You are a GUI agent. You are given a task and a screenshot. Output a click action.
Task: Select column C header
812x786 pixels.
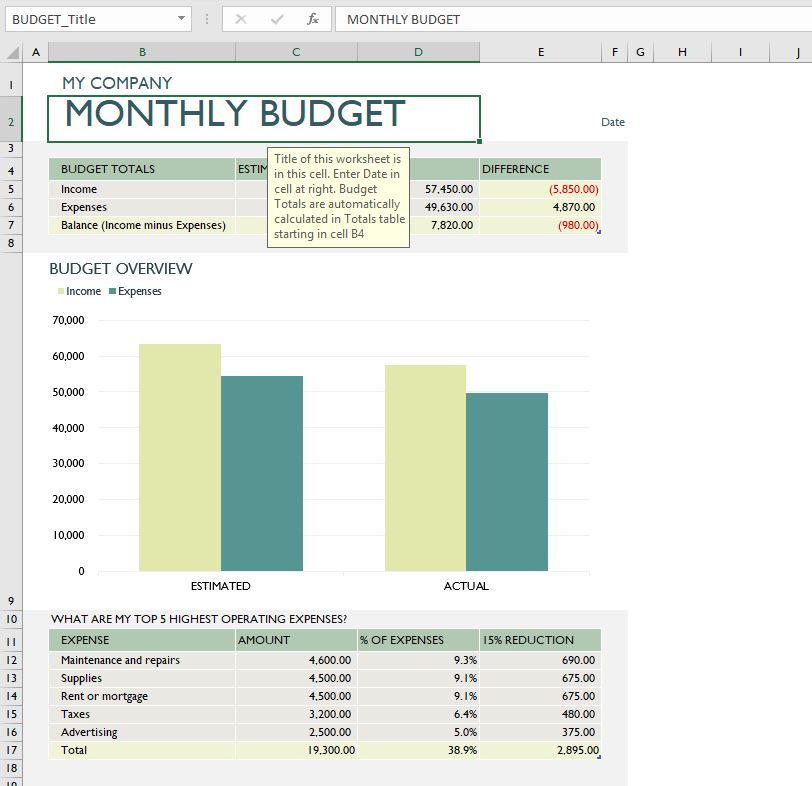click(x=296, y=52)
